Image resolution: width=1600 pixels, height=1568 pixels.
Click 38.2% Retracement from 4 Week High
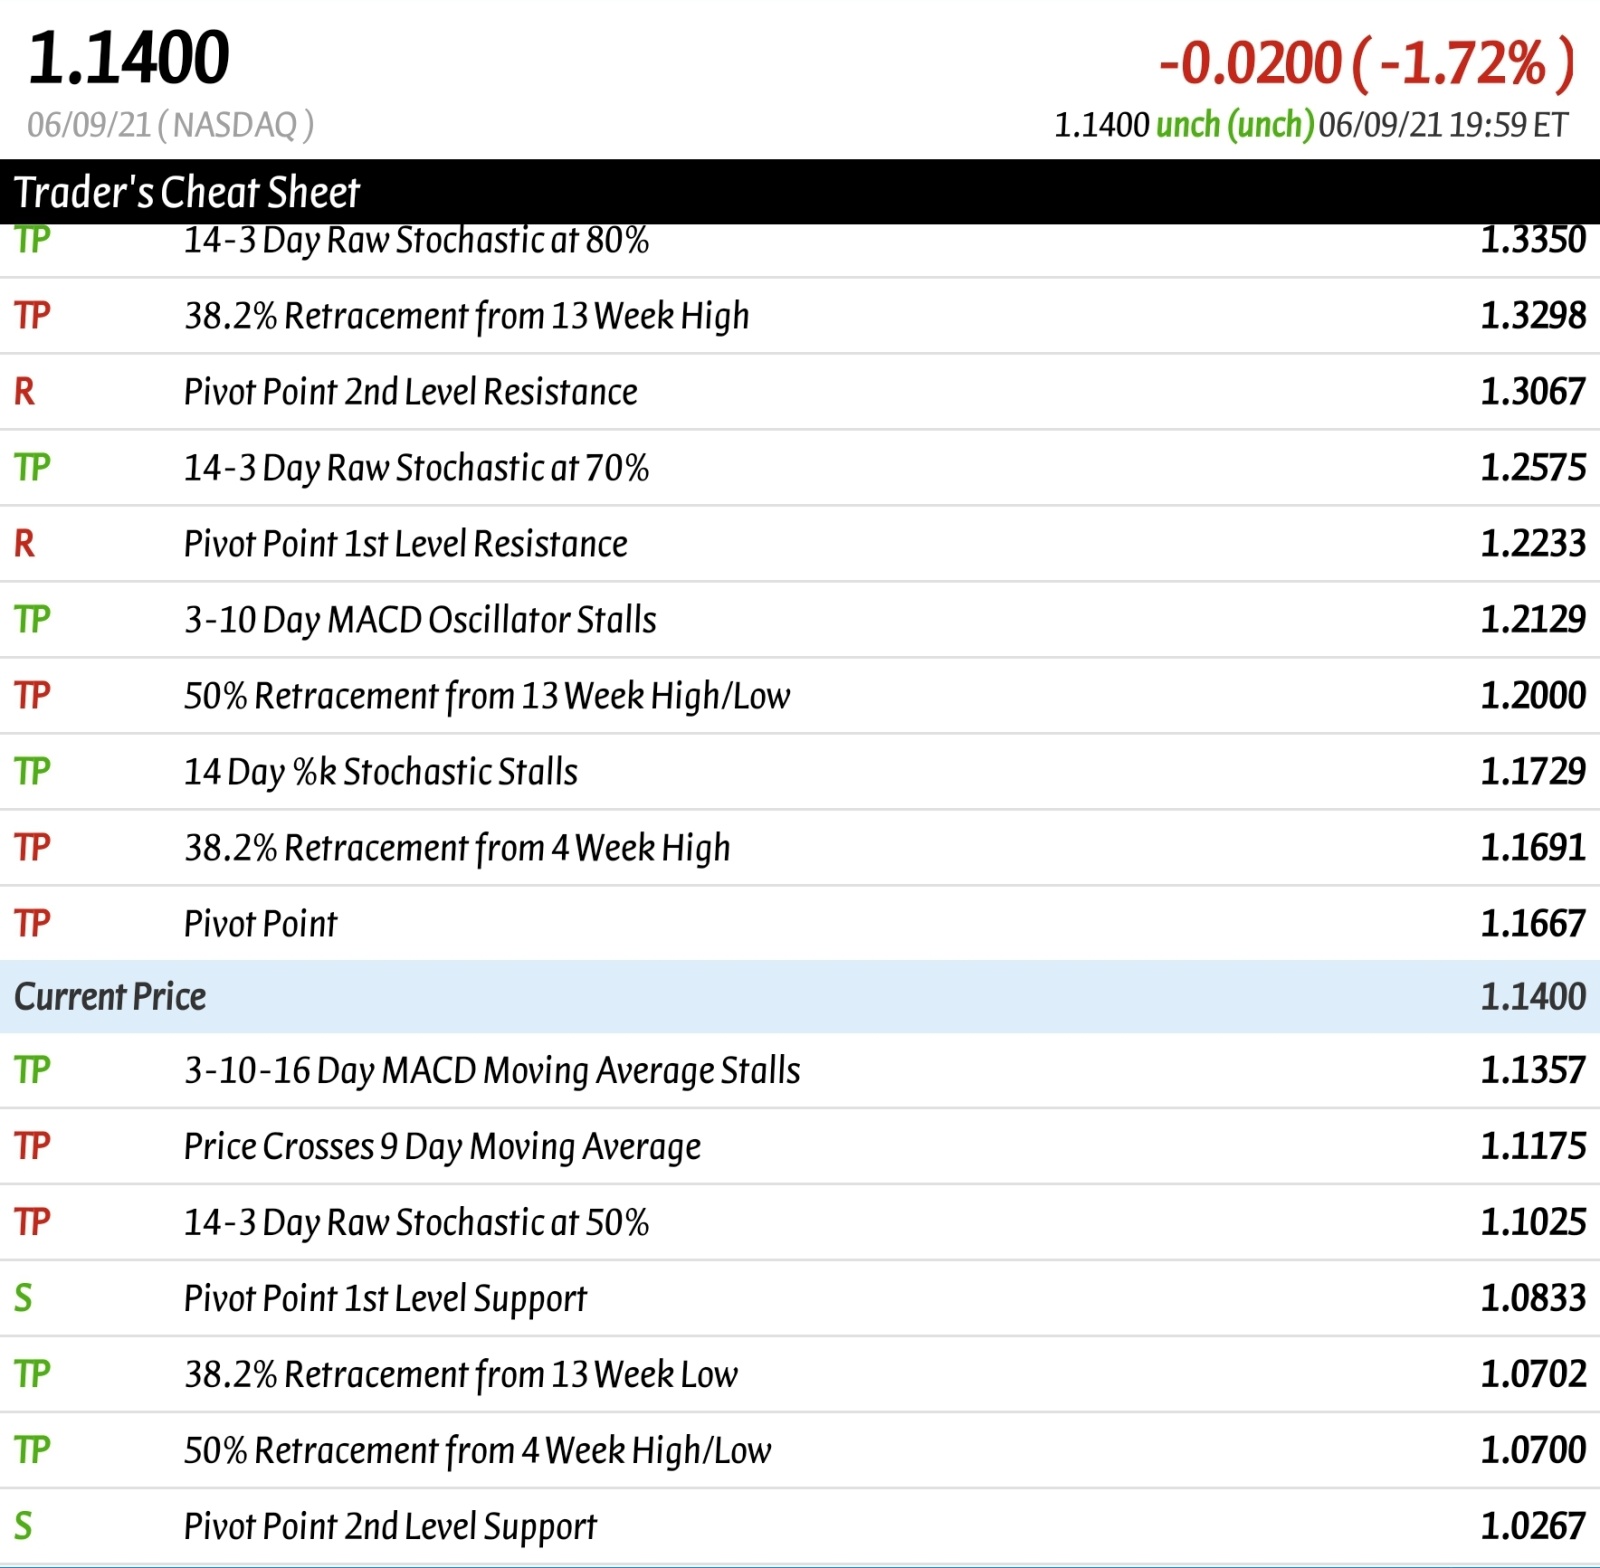tap(457, 848)
